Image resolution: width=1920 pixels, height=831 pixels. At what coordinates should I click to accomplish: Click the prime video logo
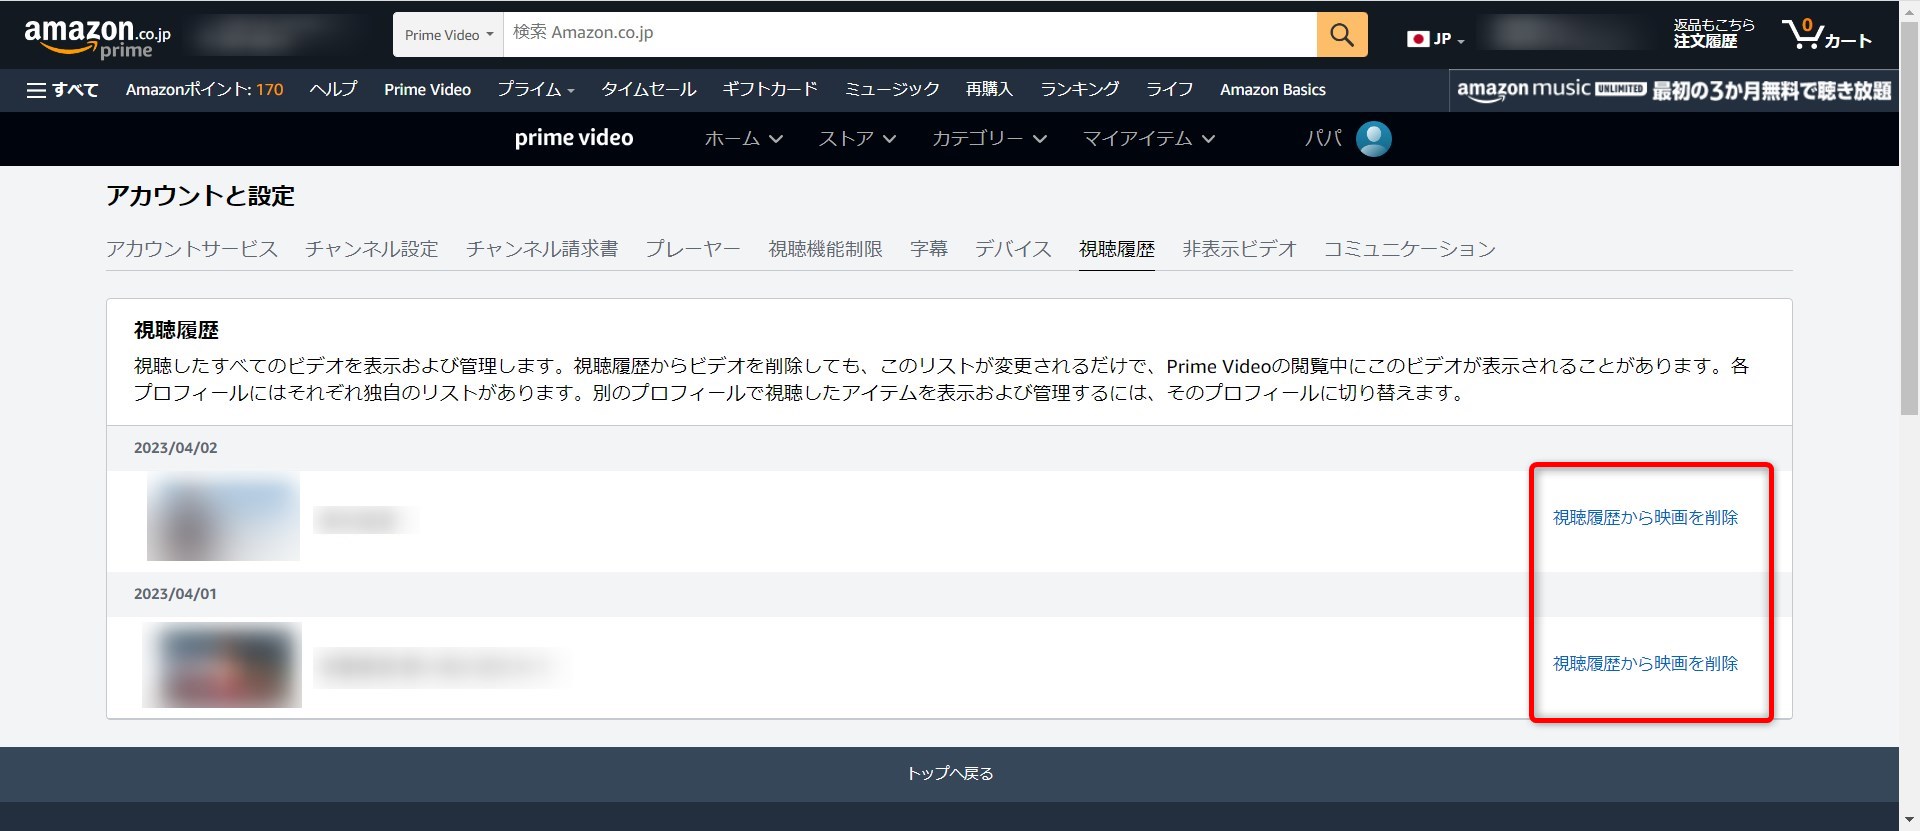[574, 138]
